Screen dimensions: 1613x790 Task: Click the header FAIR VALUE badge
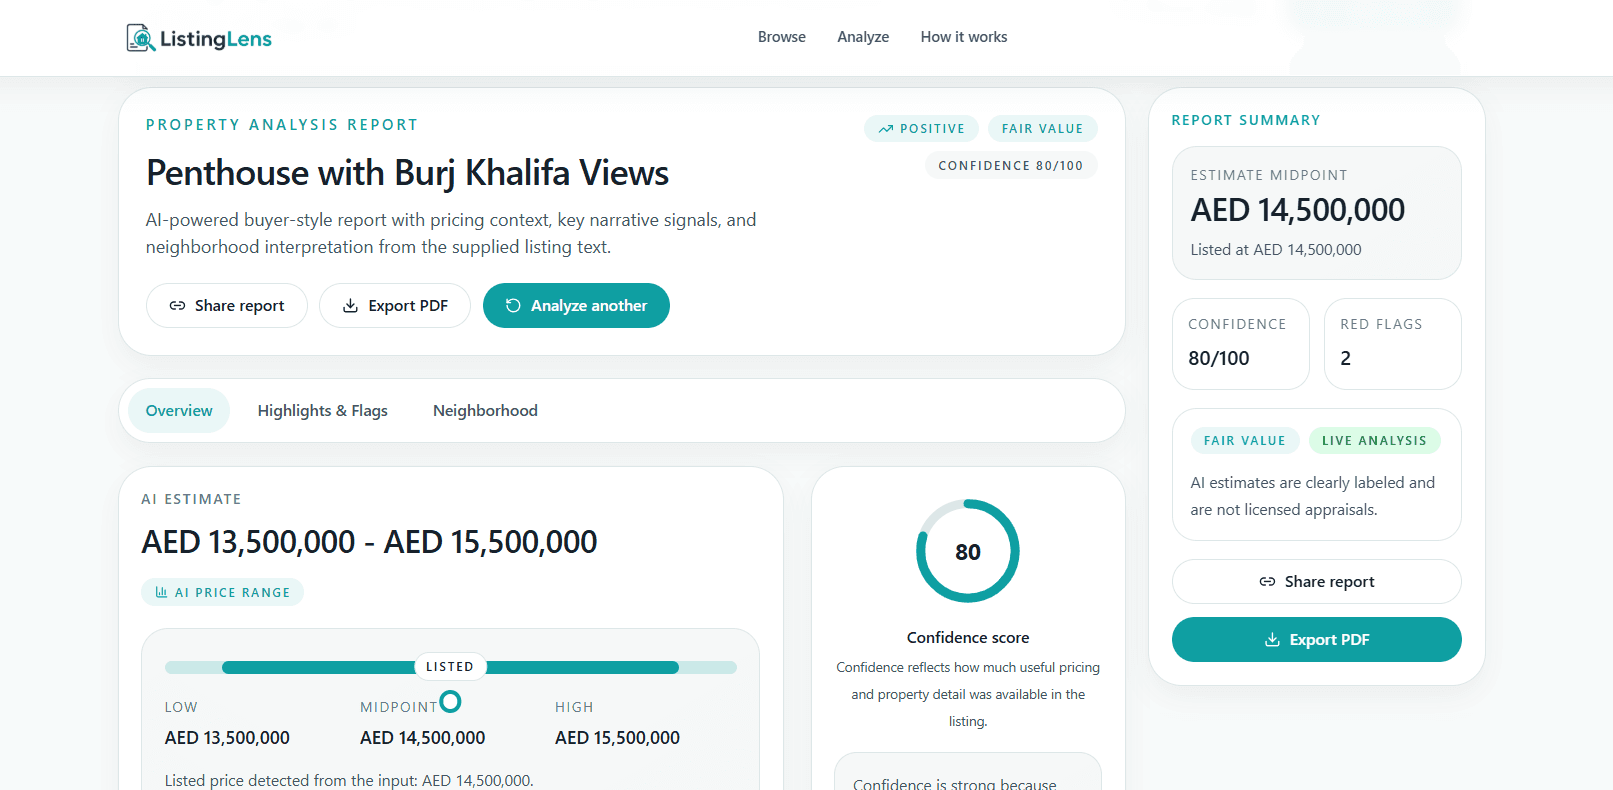1043,129
